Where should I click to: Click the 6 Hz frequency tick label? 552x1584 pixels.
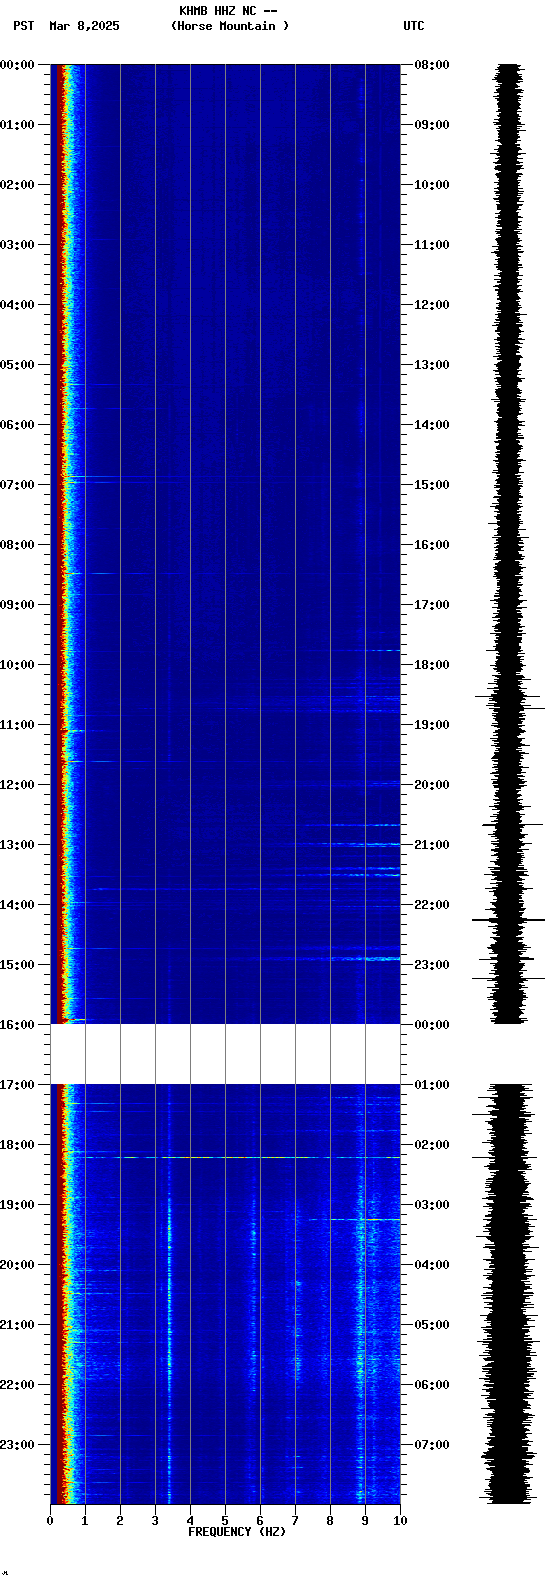pyautogui.click(x=260, y=1521)
